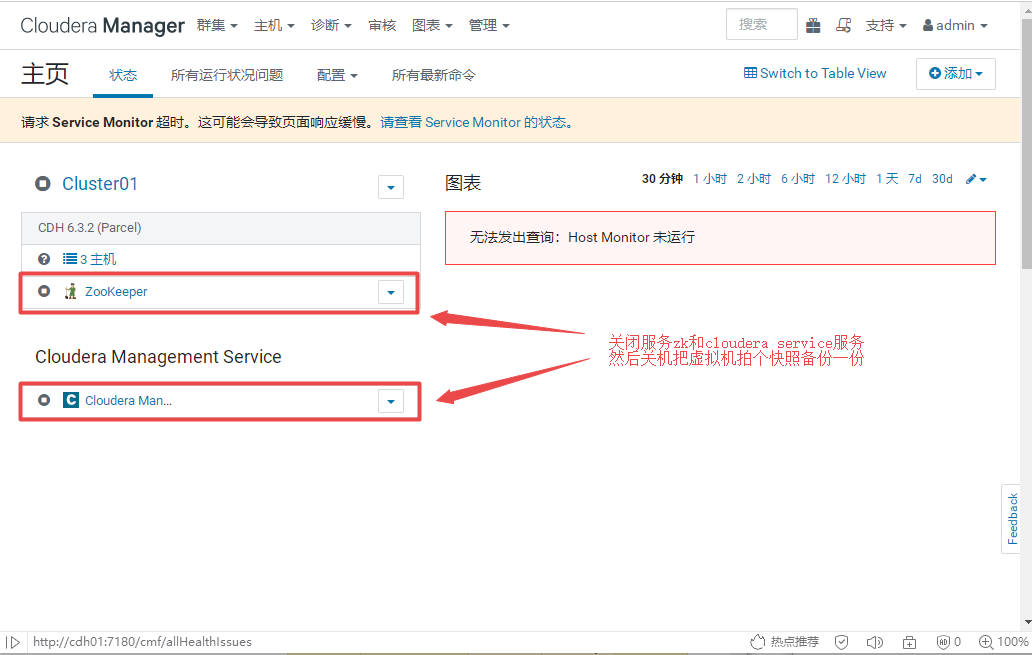Open the 诊断 menu
The width and height of the screenshot is (1032, 655).
(x=331, y=26)
